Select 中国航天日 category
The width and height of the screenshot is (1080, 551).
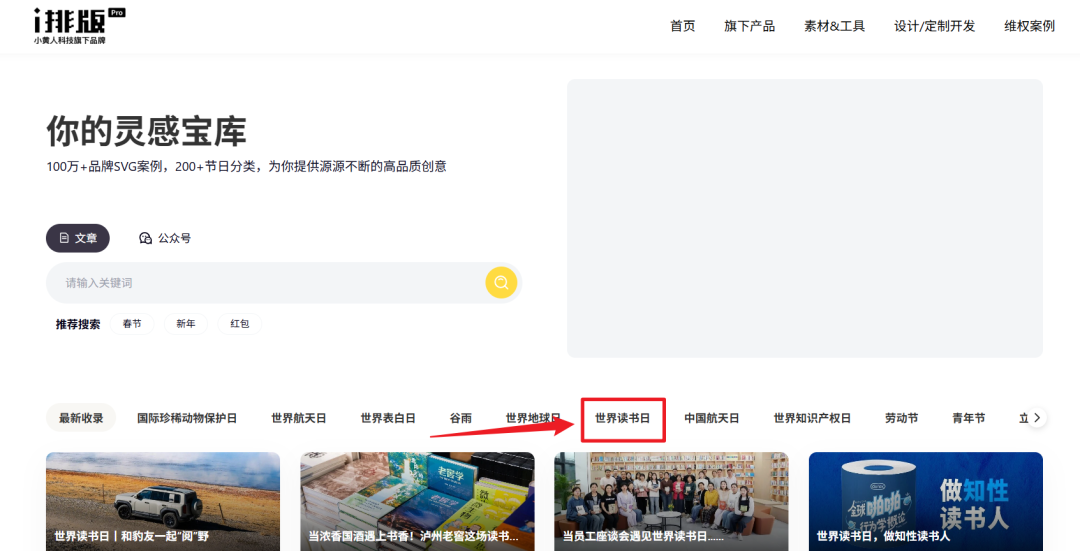pyautogui.click(x=712, y=418)
